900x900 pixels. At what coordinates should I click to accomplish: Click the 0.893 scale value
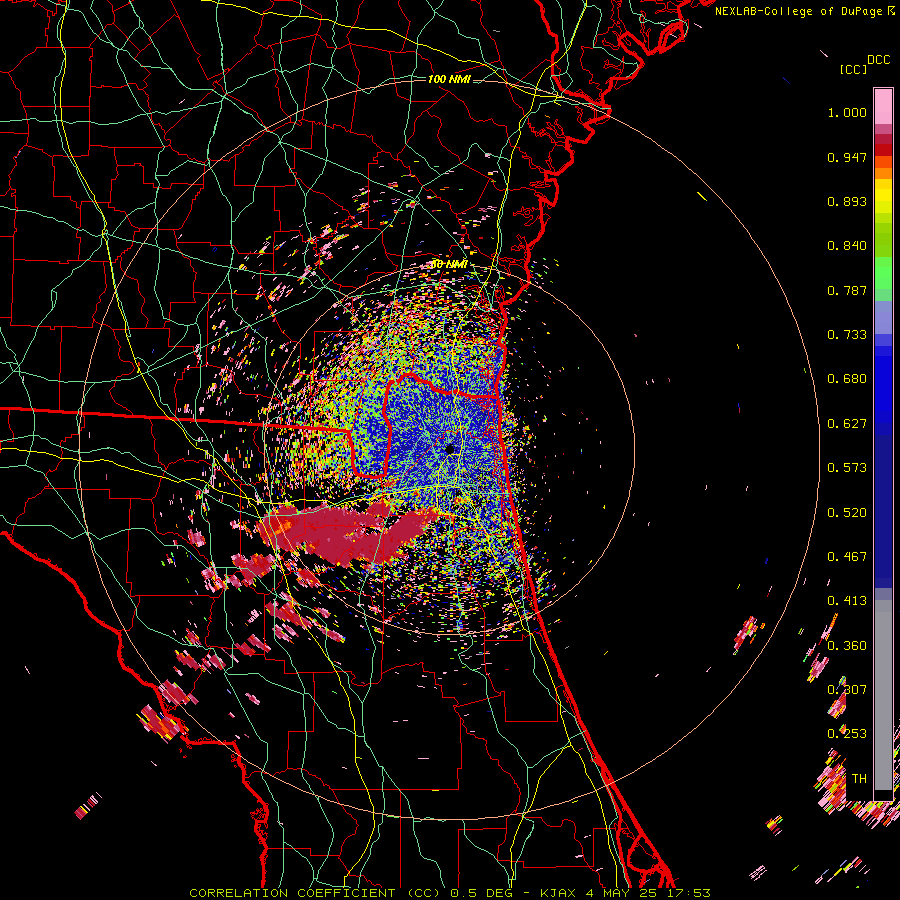(x=847, y=201)
